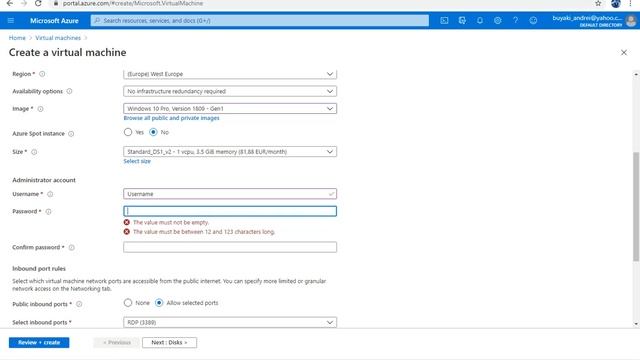640x360 pixels.
Task: Click 'The value must not be empty.' error
Action: (171, 222)
